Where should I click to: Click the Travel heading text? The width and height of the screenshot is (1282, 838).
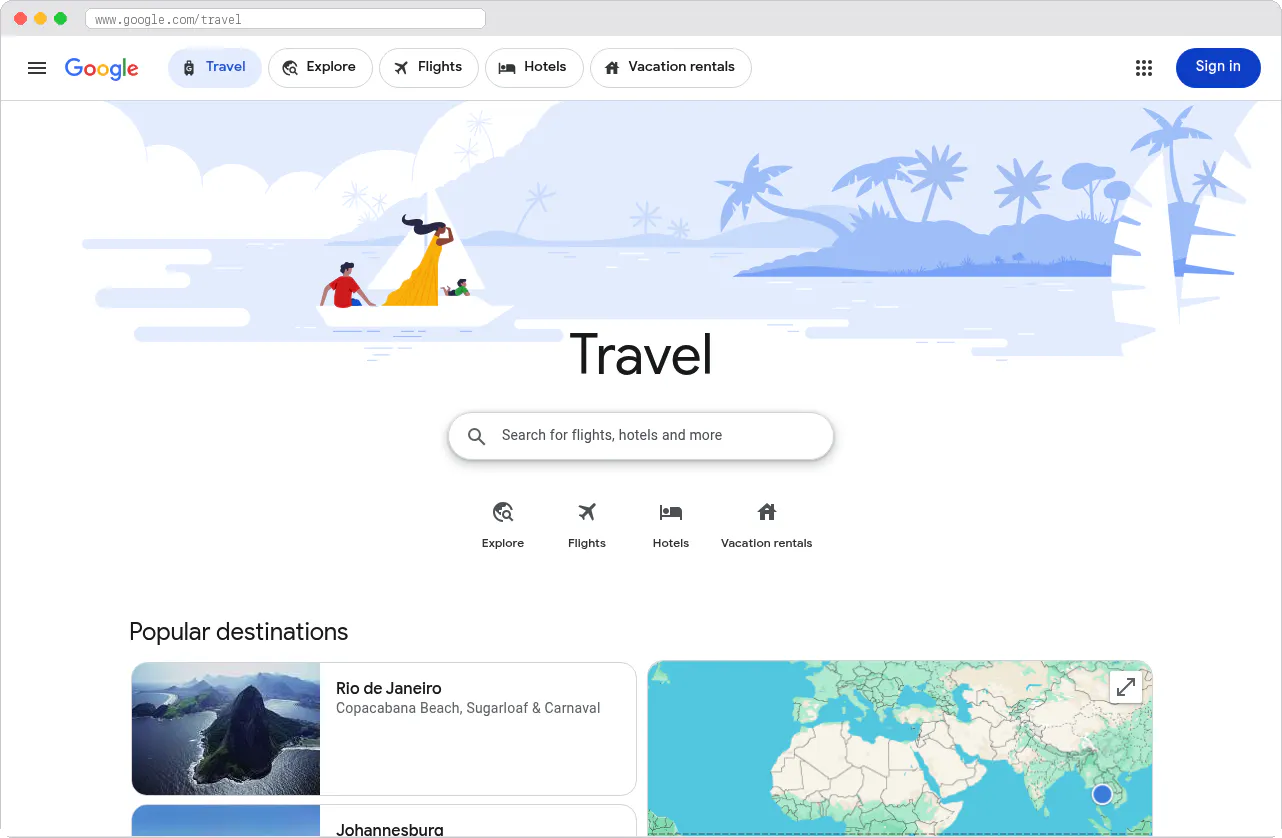[x=641, y=355]
